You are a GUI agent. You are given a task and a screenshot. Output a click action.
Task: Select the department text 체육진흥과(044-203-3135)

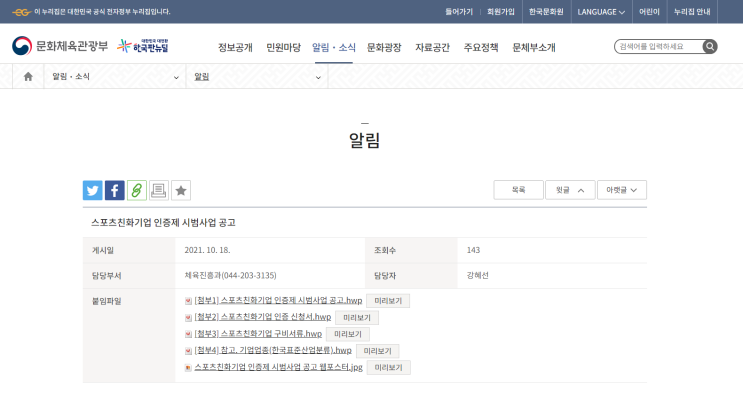click(230, 275)
